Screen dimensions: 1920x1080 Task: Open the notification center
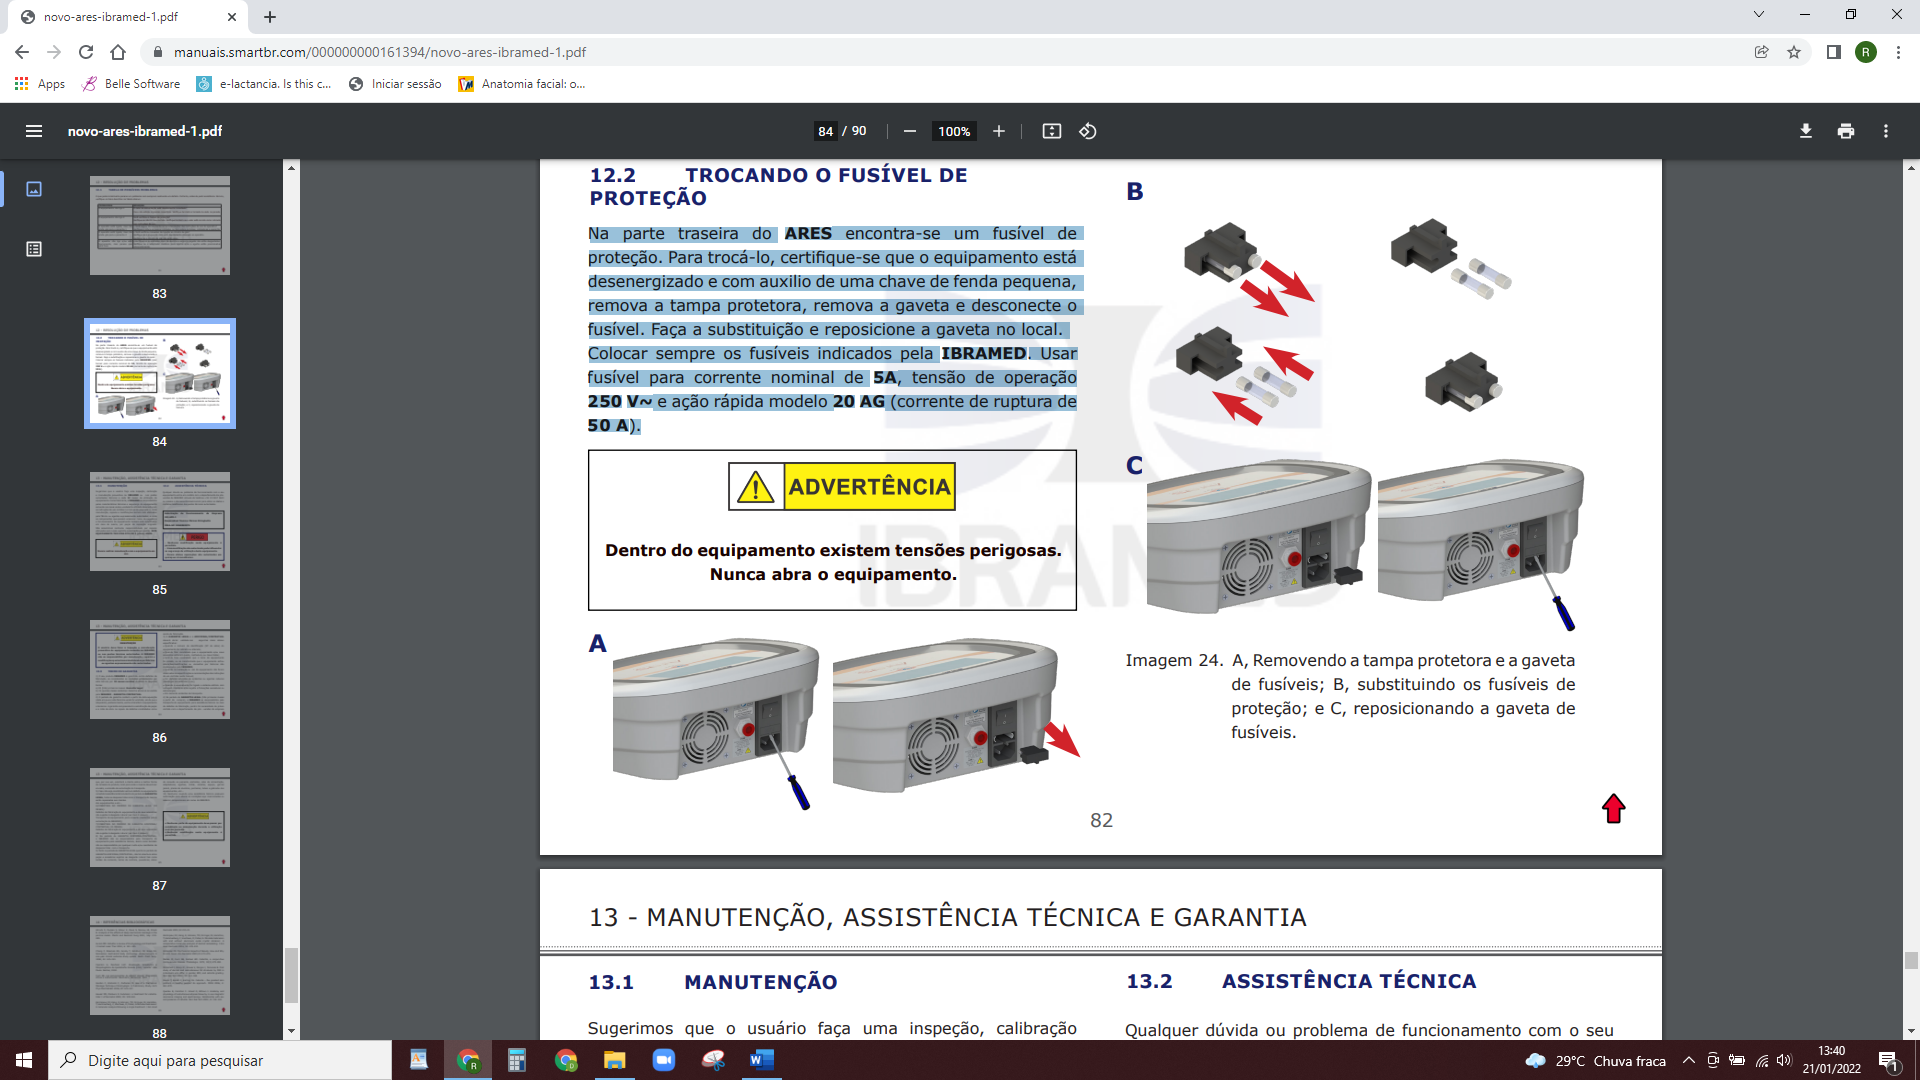pyautogui.click(x=1890, y=1060)
